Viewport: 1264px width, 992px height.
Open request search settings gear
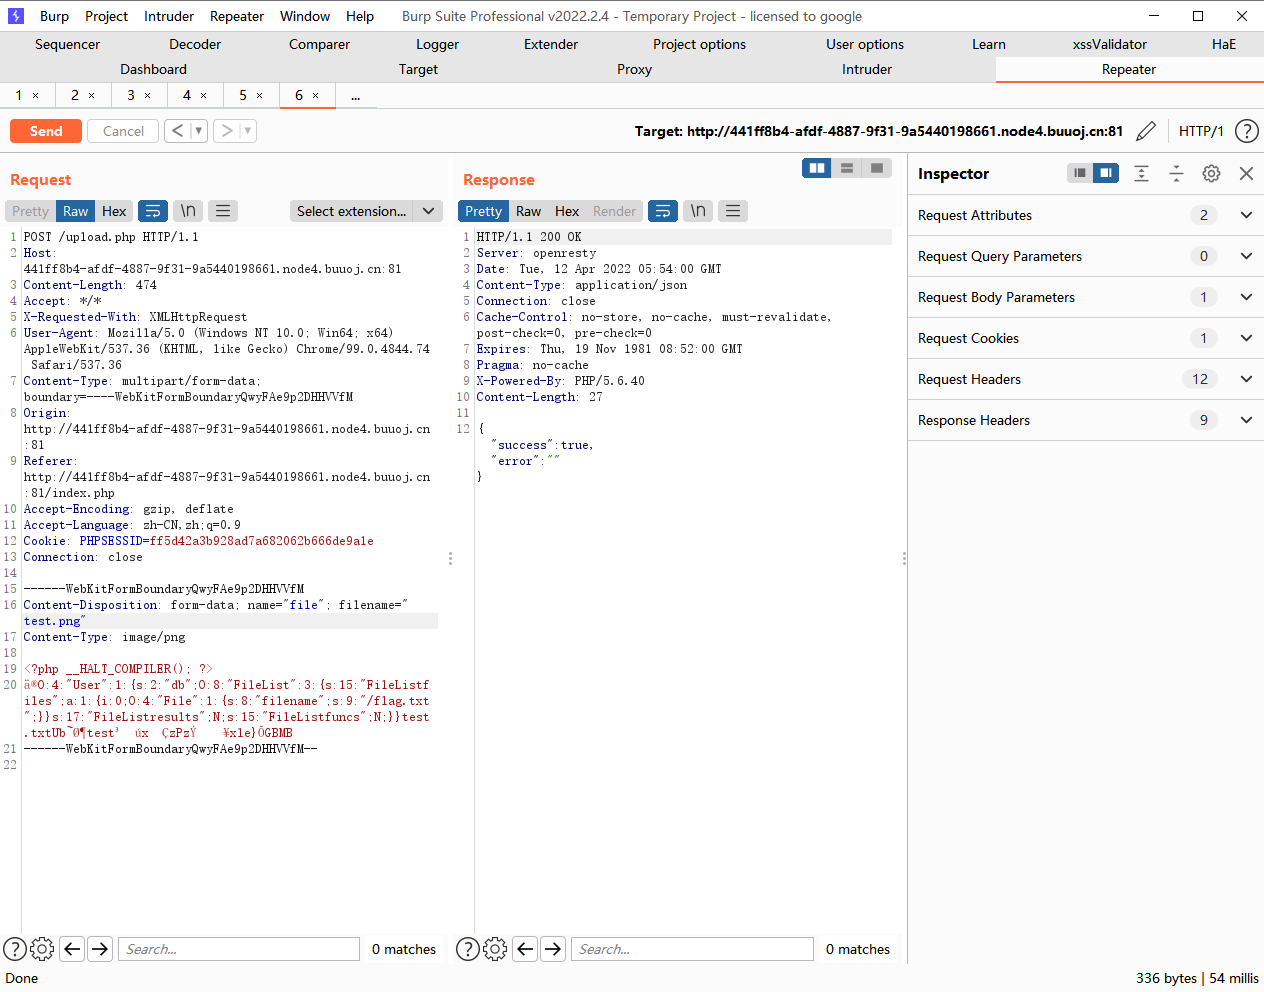point(42,949)
